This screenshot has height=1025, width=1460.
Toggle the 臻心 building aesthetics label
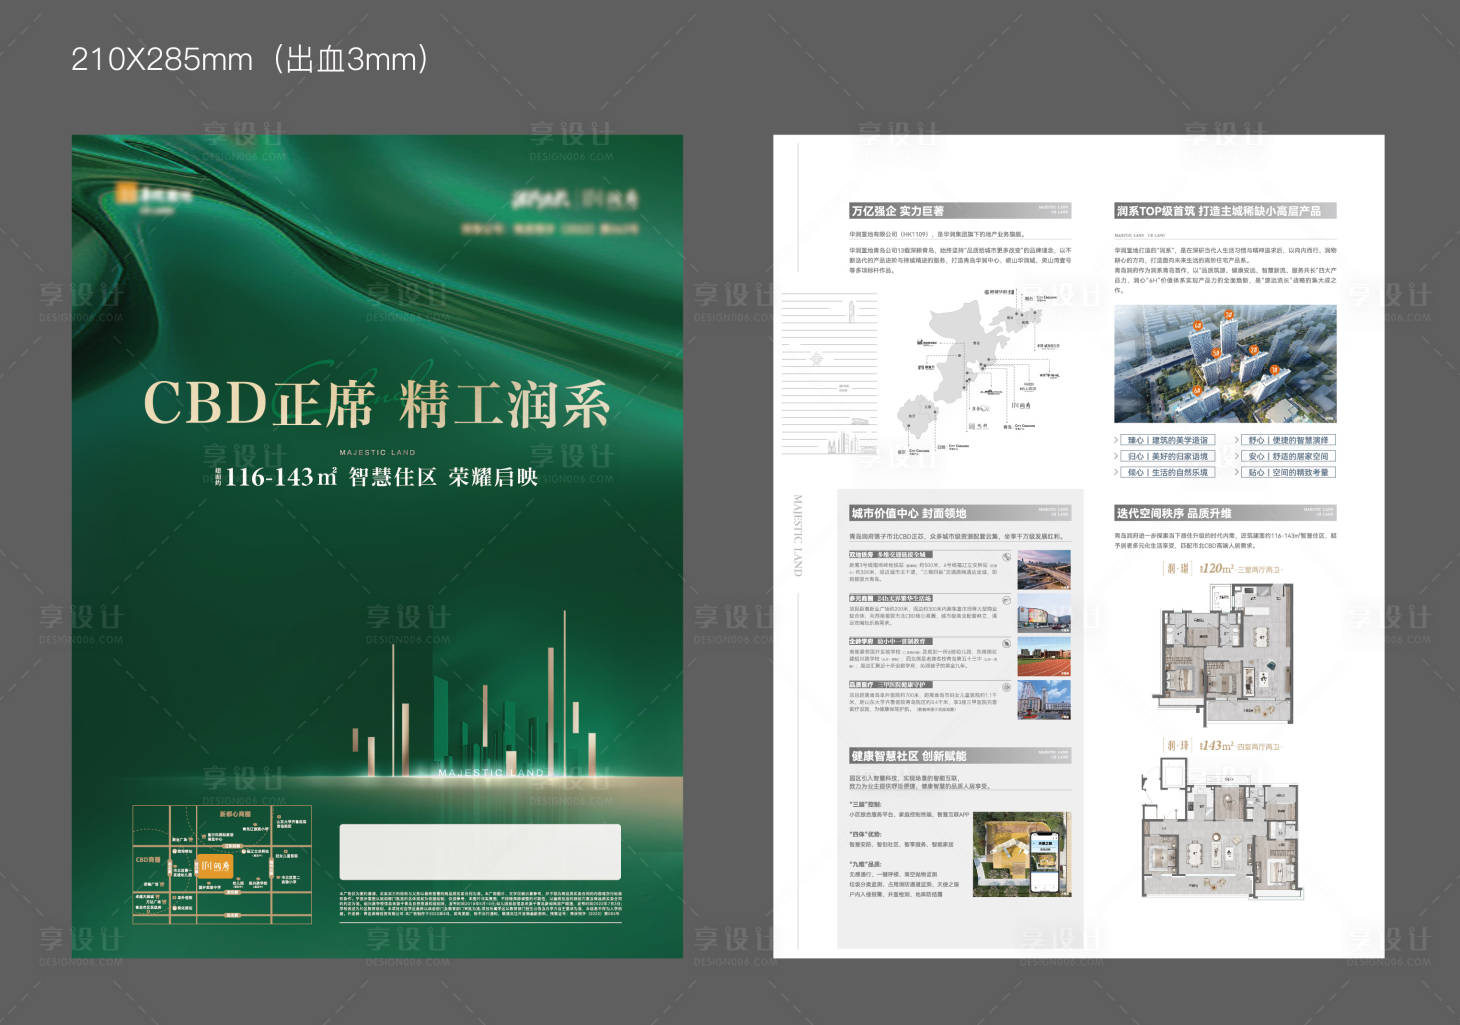pos(1167,440)
